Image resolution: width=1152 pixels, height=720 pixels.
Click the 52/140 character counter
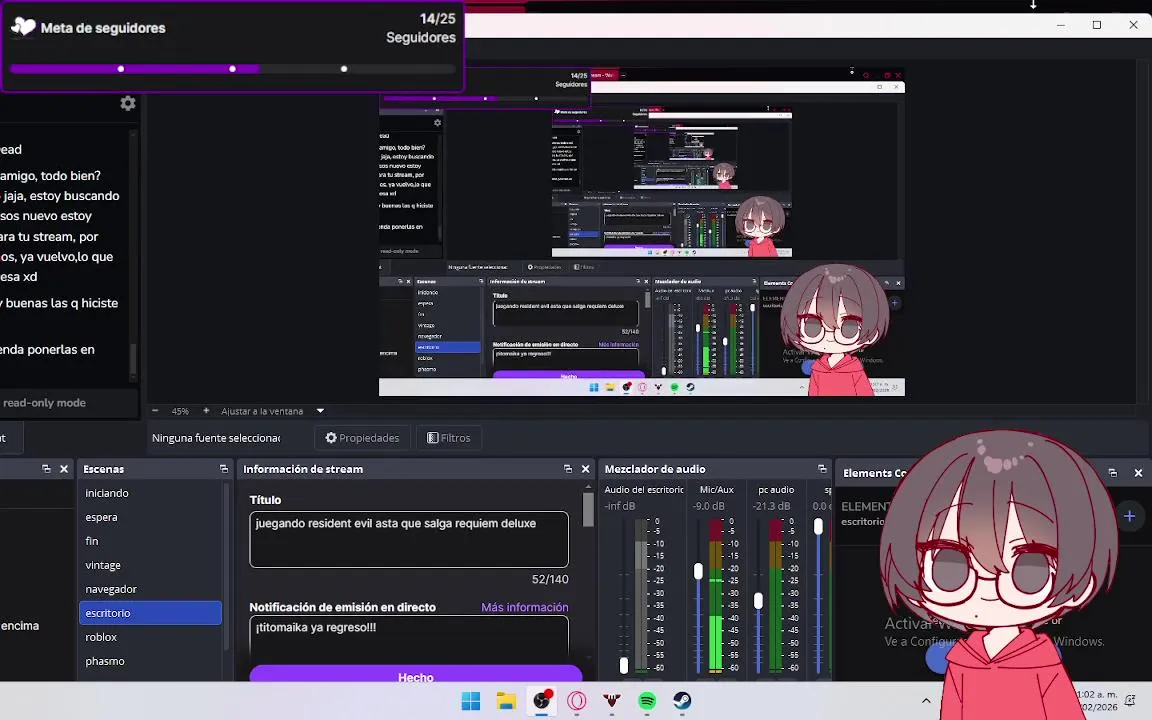pos(550,579)
